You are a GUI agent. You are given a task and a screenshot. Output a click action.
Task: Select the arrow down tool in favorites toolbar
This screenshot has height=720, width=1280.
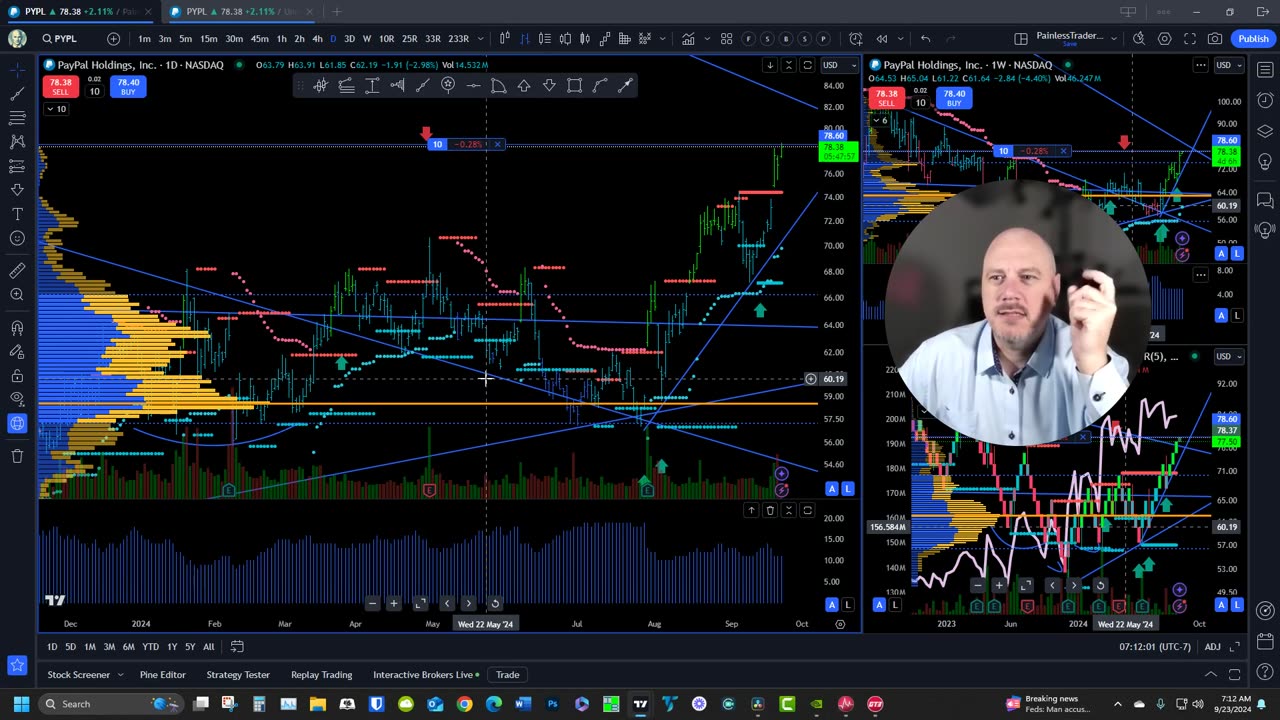click(549, 86)
